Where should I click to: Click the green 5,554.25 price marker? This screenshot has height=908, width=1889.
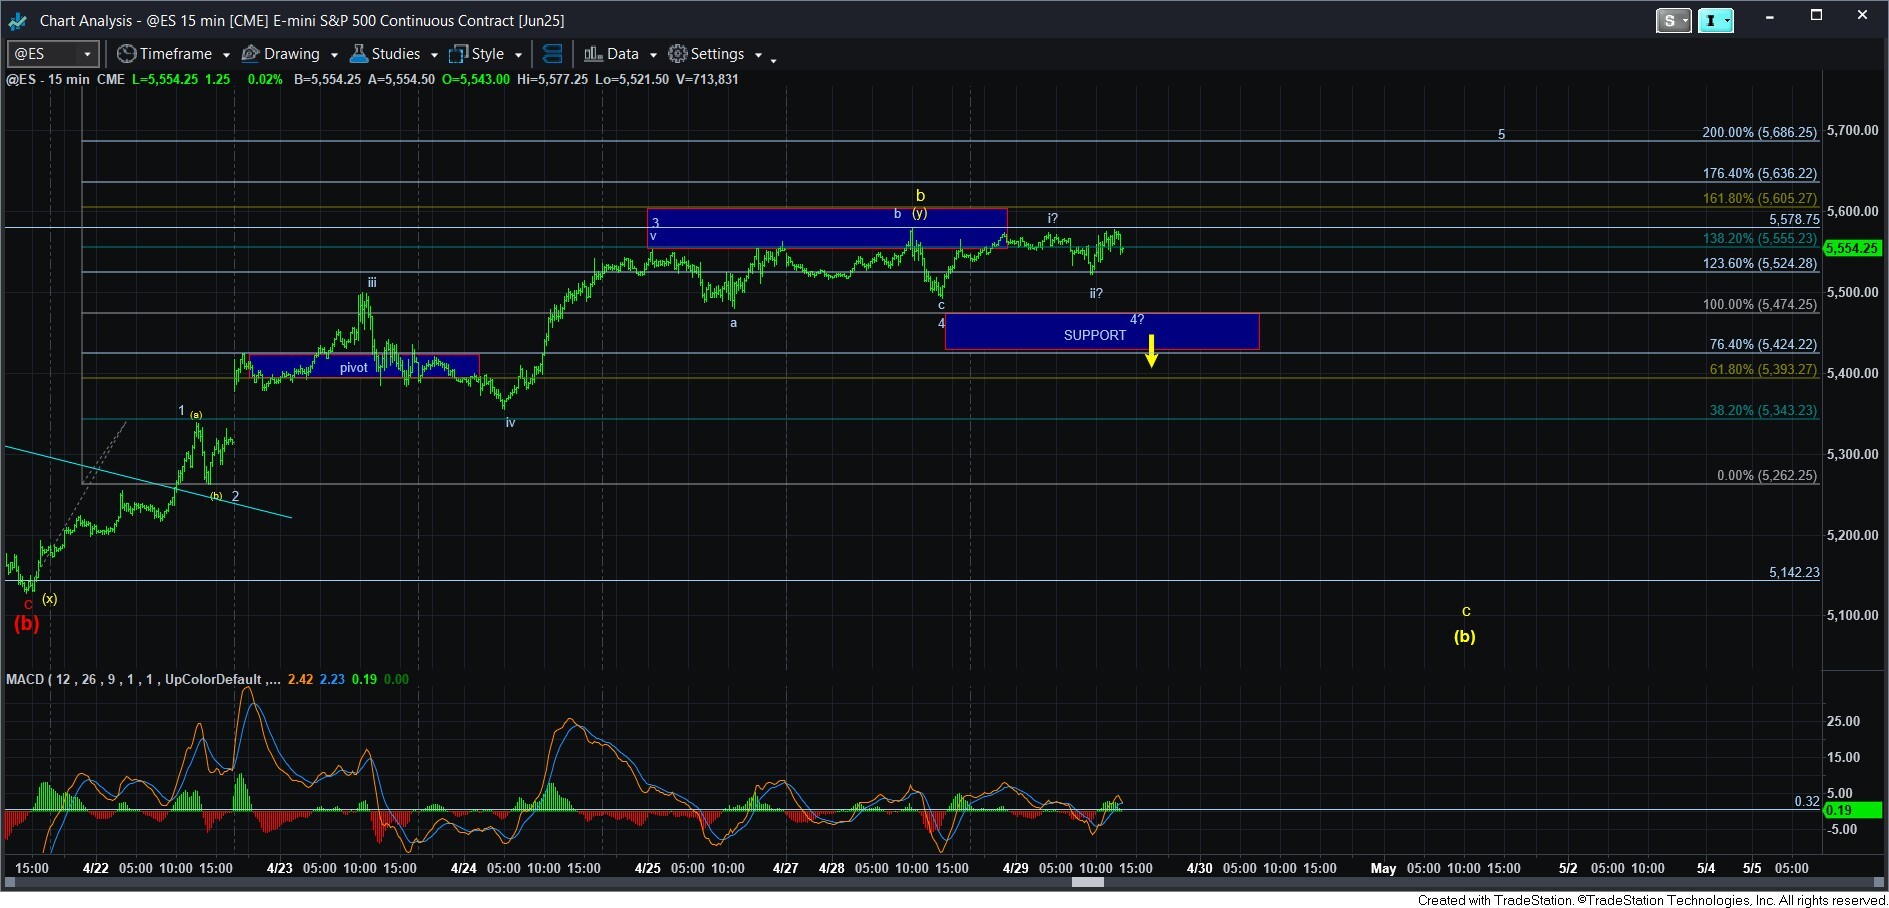pos(1853,248)
